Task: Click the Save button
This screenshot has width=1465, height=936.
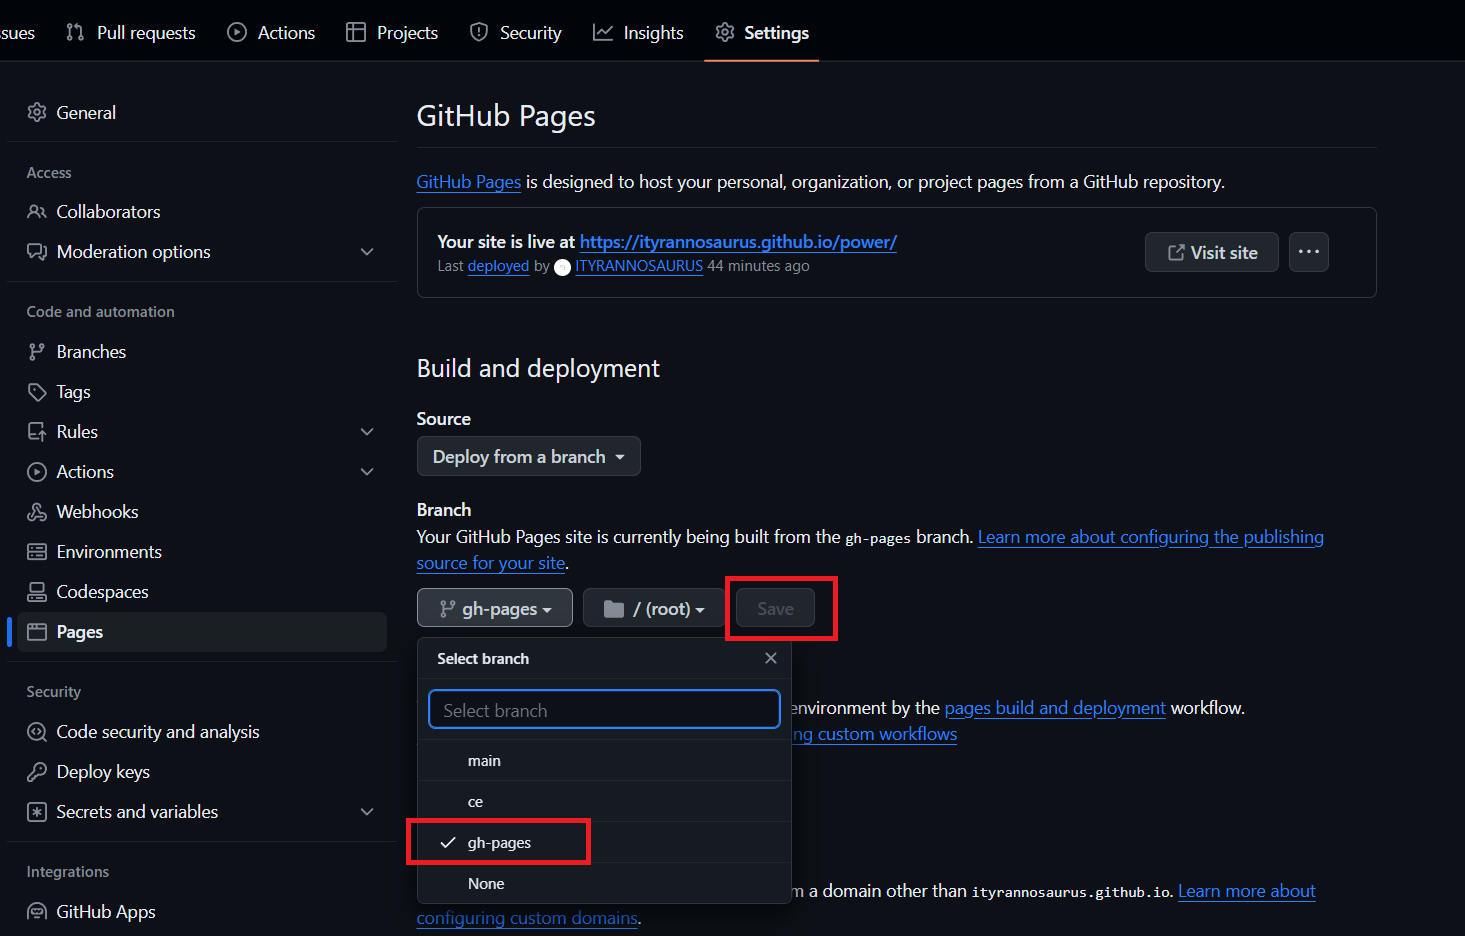Action: click(x=775, y=608)
